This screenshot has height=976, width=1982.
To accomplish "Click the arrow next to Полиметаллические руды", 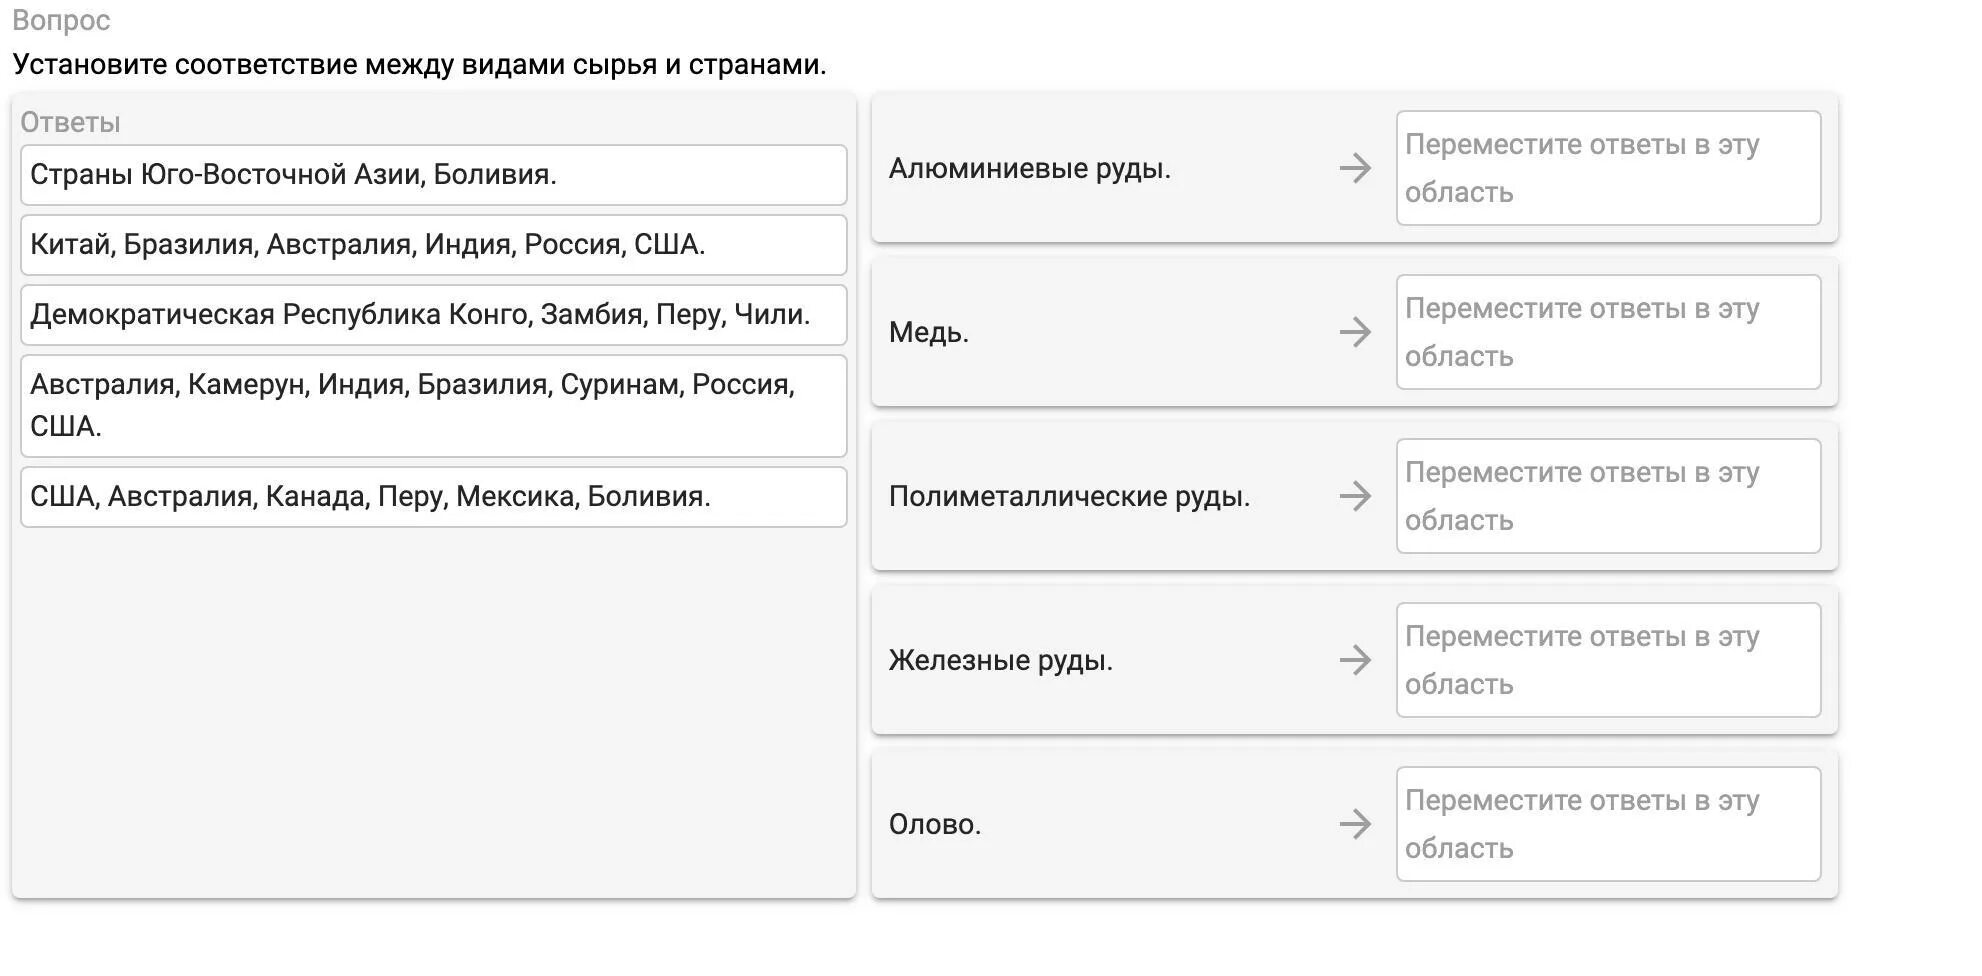I will pyautogui.click(x=1355, y=496).
